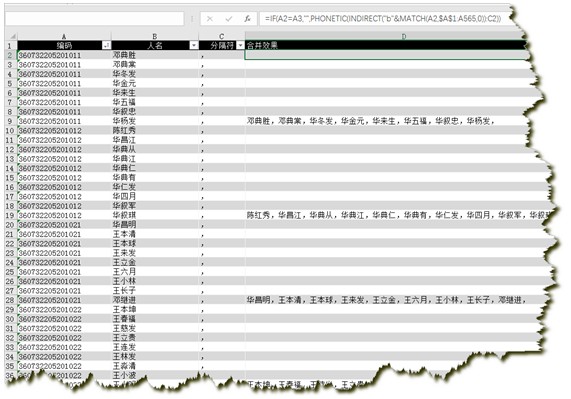
Task: Click the confirm checkmark icon in formula bar
Action: (x=229, y=19)
